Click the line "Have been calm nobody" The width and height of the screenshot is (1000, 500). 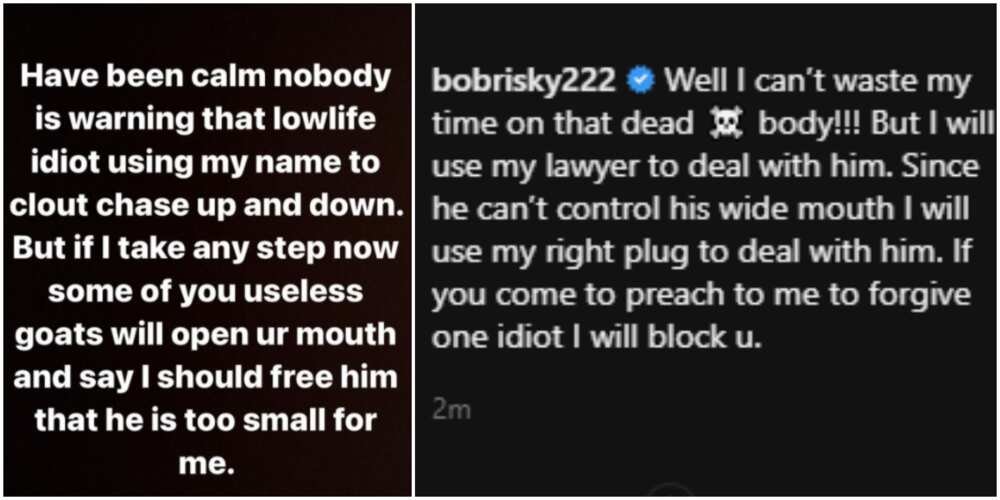point(207,77)
